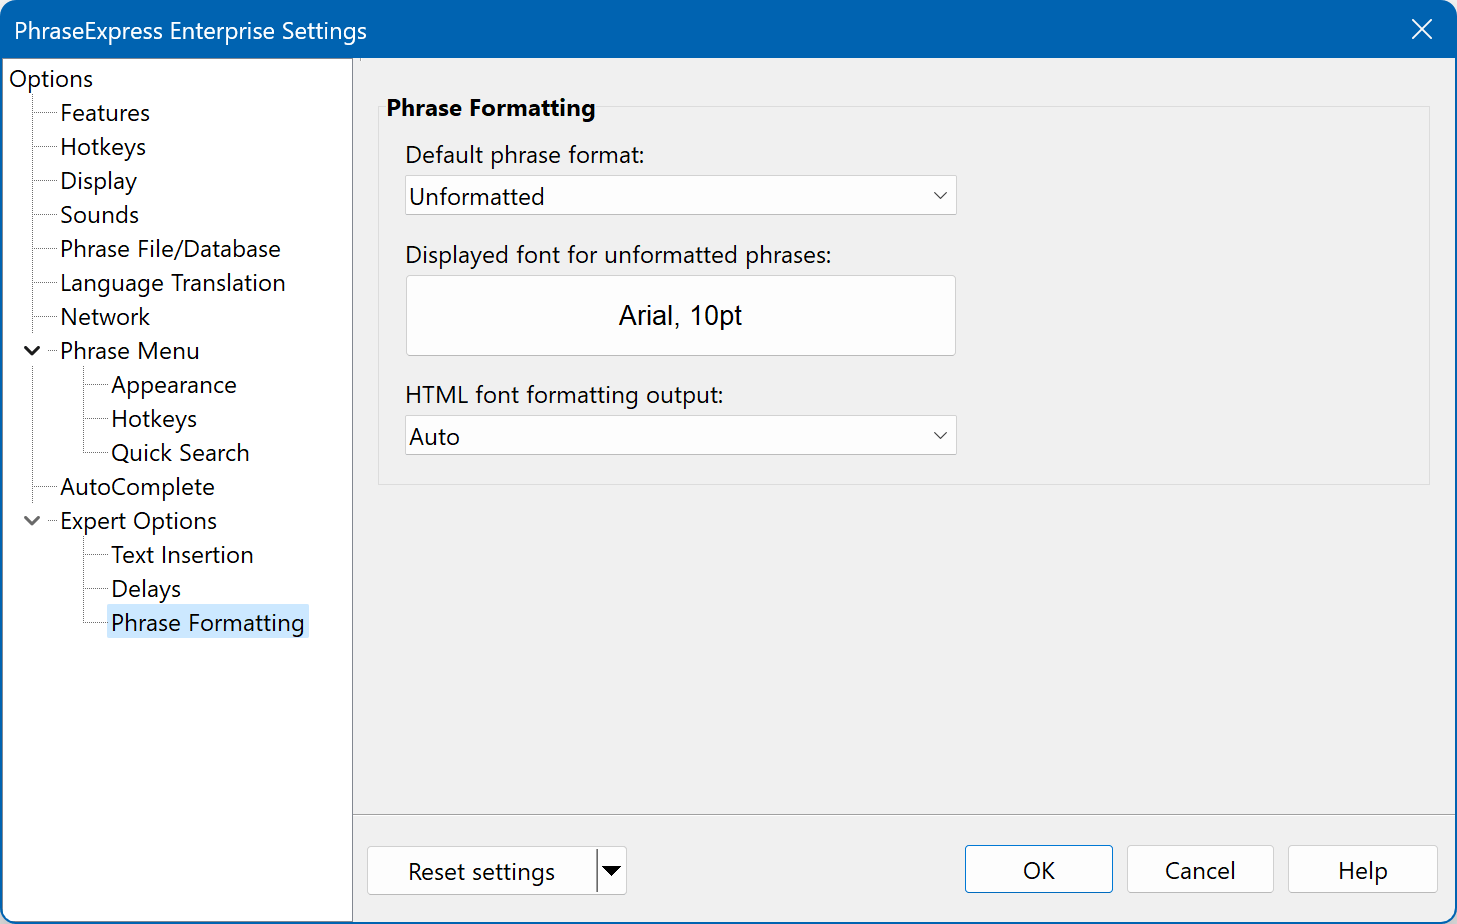Click the Reset settings button

click(481, 871)
